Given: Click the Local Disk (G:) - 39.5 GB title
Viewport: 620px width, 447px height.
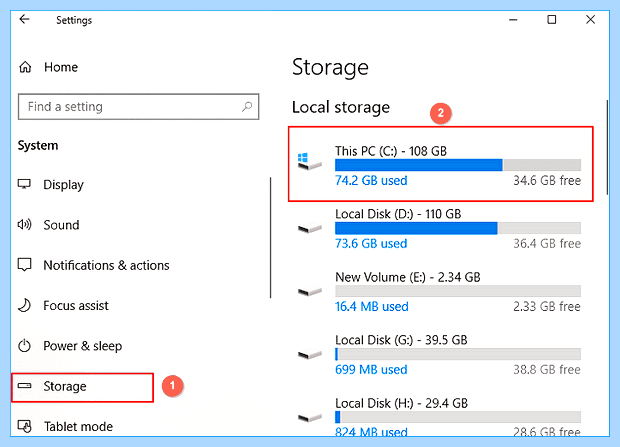Looking at the screenshot, I should [x=401, y=340].
